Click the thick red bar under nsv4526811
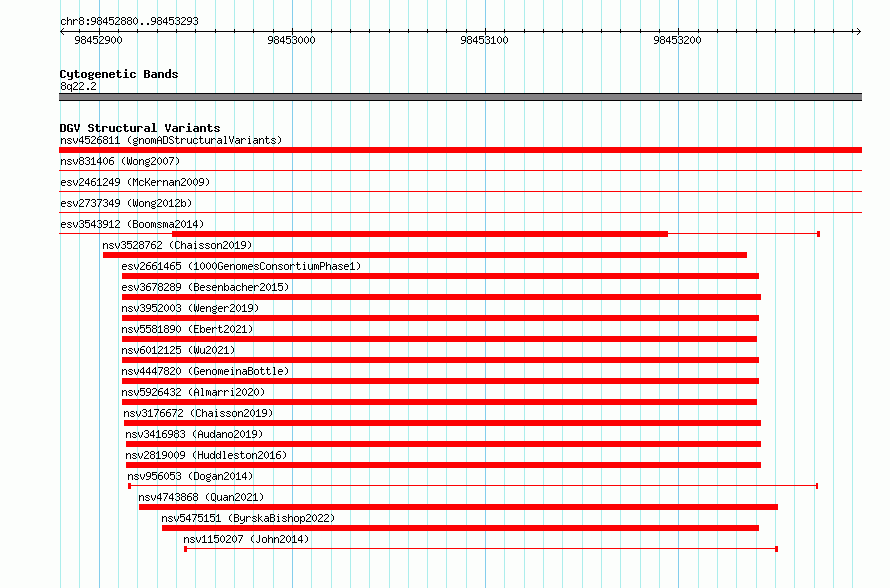890x588 pixels. pyautogui.click(x=460, y=150)
